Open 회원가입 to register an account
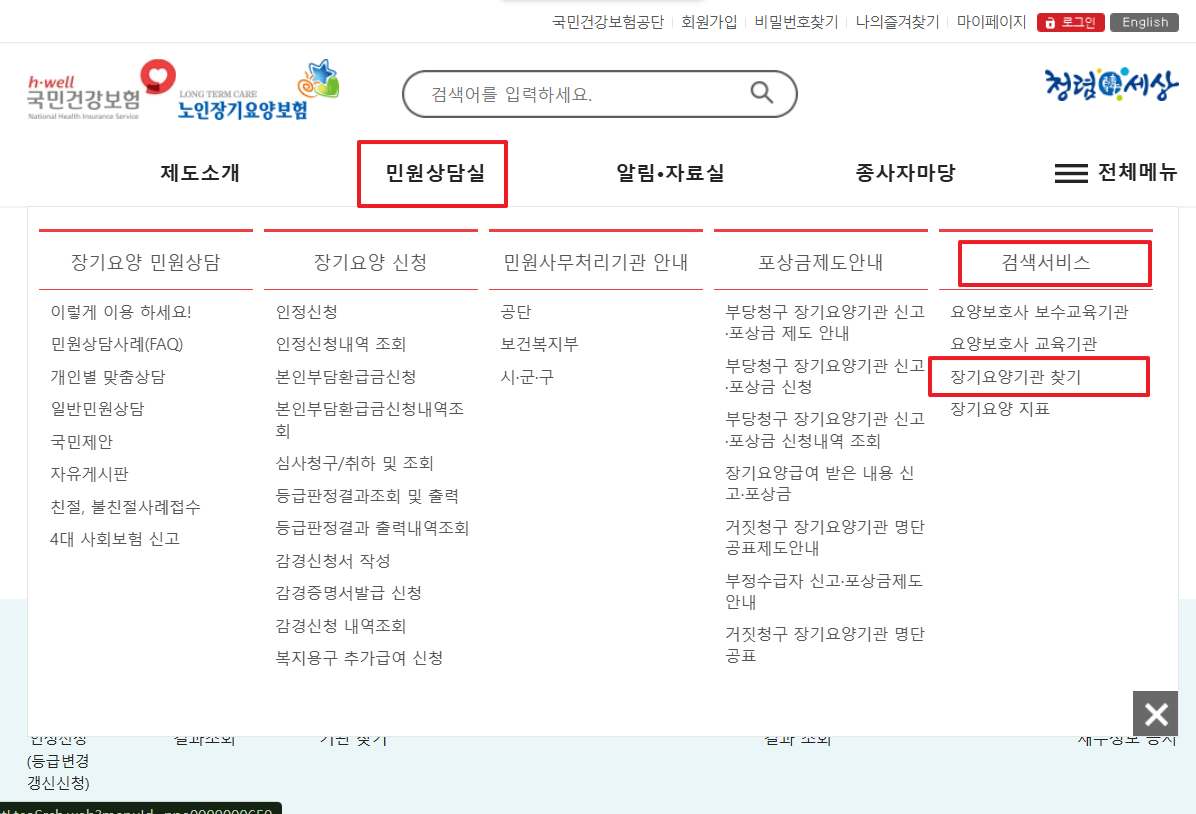The image size is (1196, 814). coord(710,21)
